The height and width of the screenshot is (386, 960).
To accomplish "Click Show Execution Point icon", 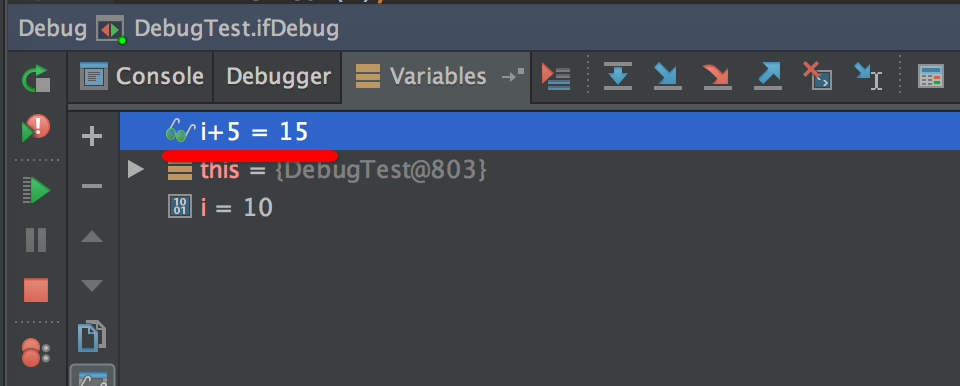I will (x=556, y=77).
